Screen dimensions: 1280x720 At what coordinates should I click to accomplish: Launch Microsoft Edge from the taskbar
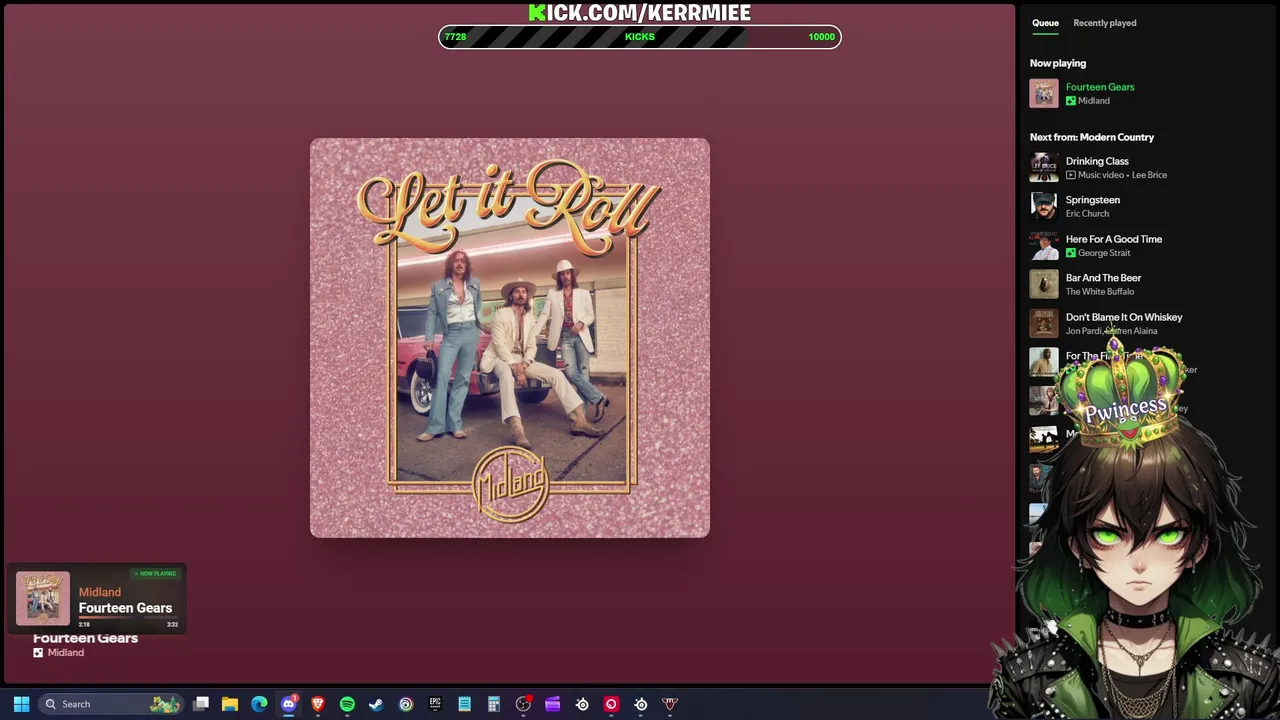tap(259, 704)
